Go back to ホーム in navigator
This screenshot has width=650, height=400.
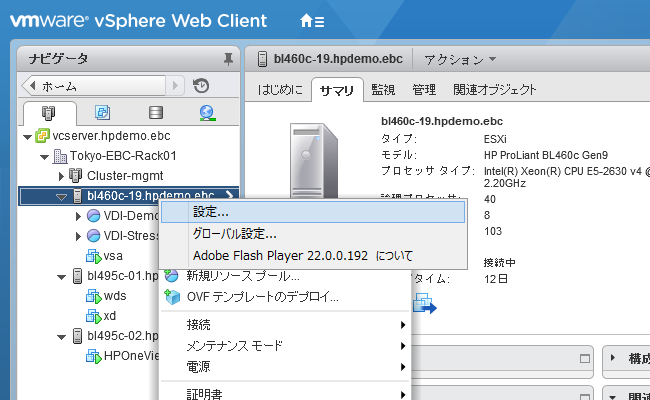[94, 86]
